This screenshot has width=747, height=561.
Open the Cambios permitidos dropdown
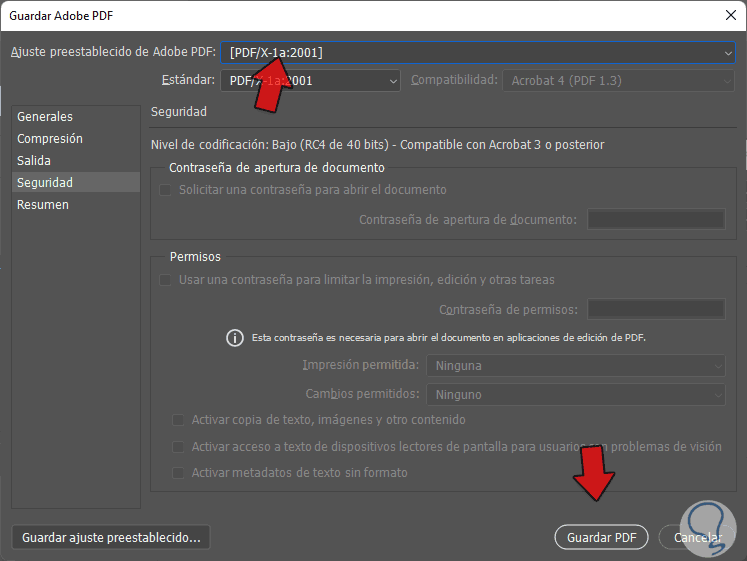tap(575, 395)
